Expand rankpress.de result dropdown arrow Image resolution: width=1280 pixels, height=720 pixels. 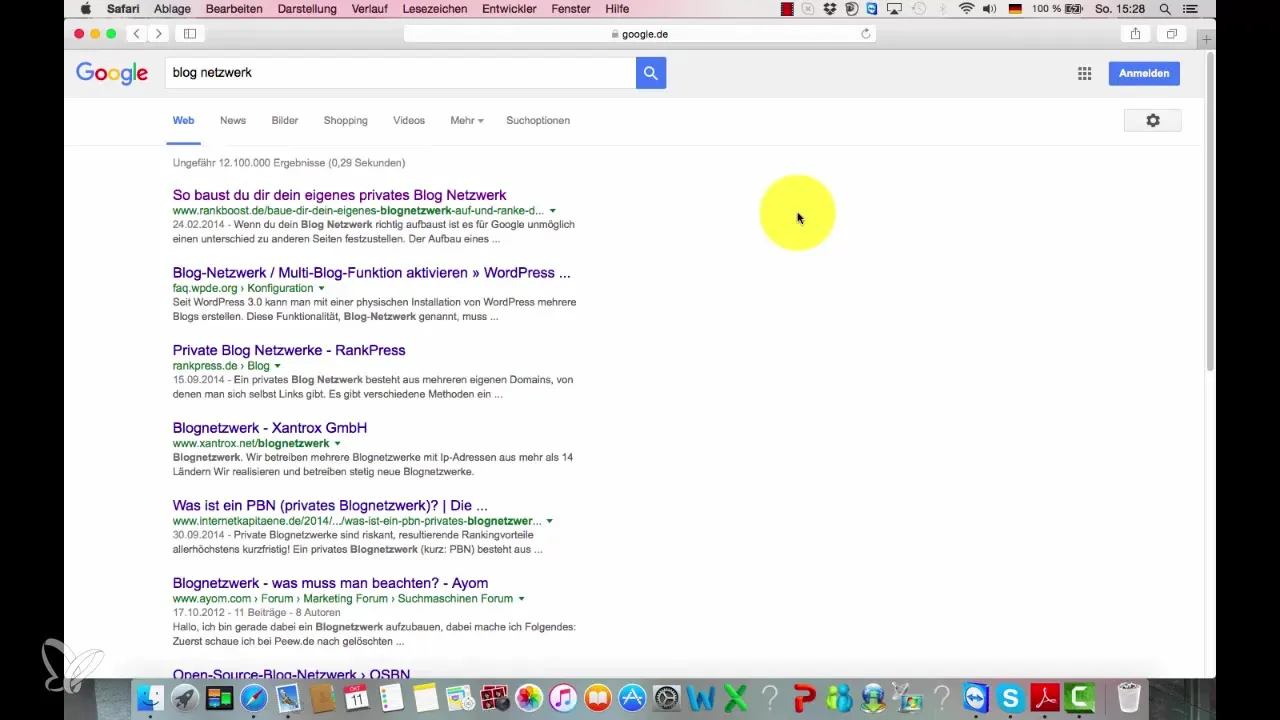click(278, 366)
